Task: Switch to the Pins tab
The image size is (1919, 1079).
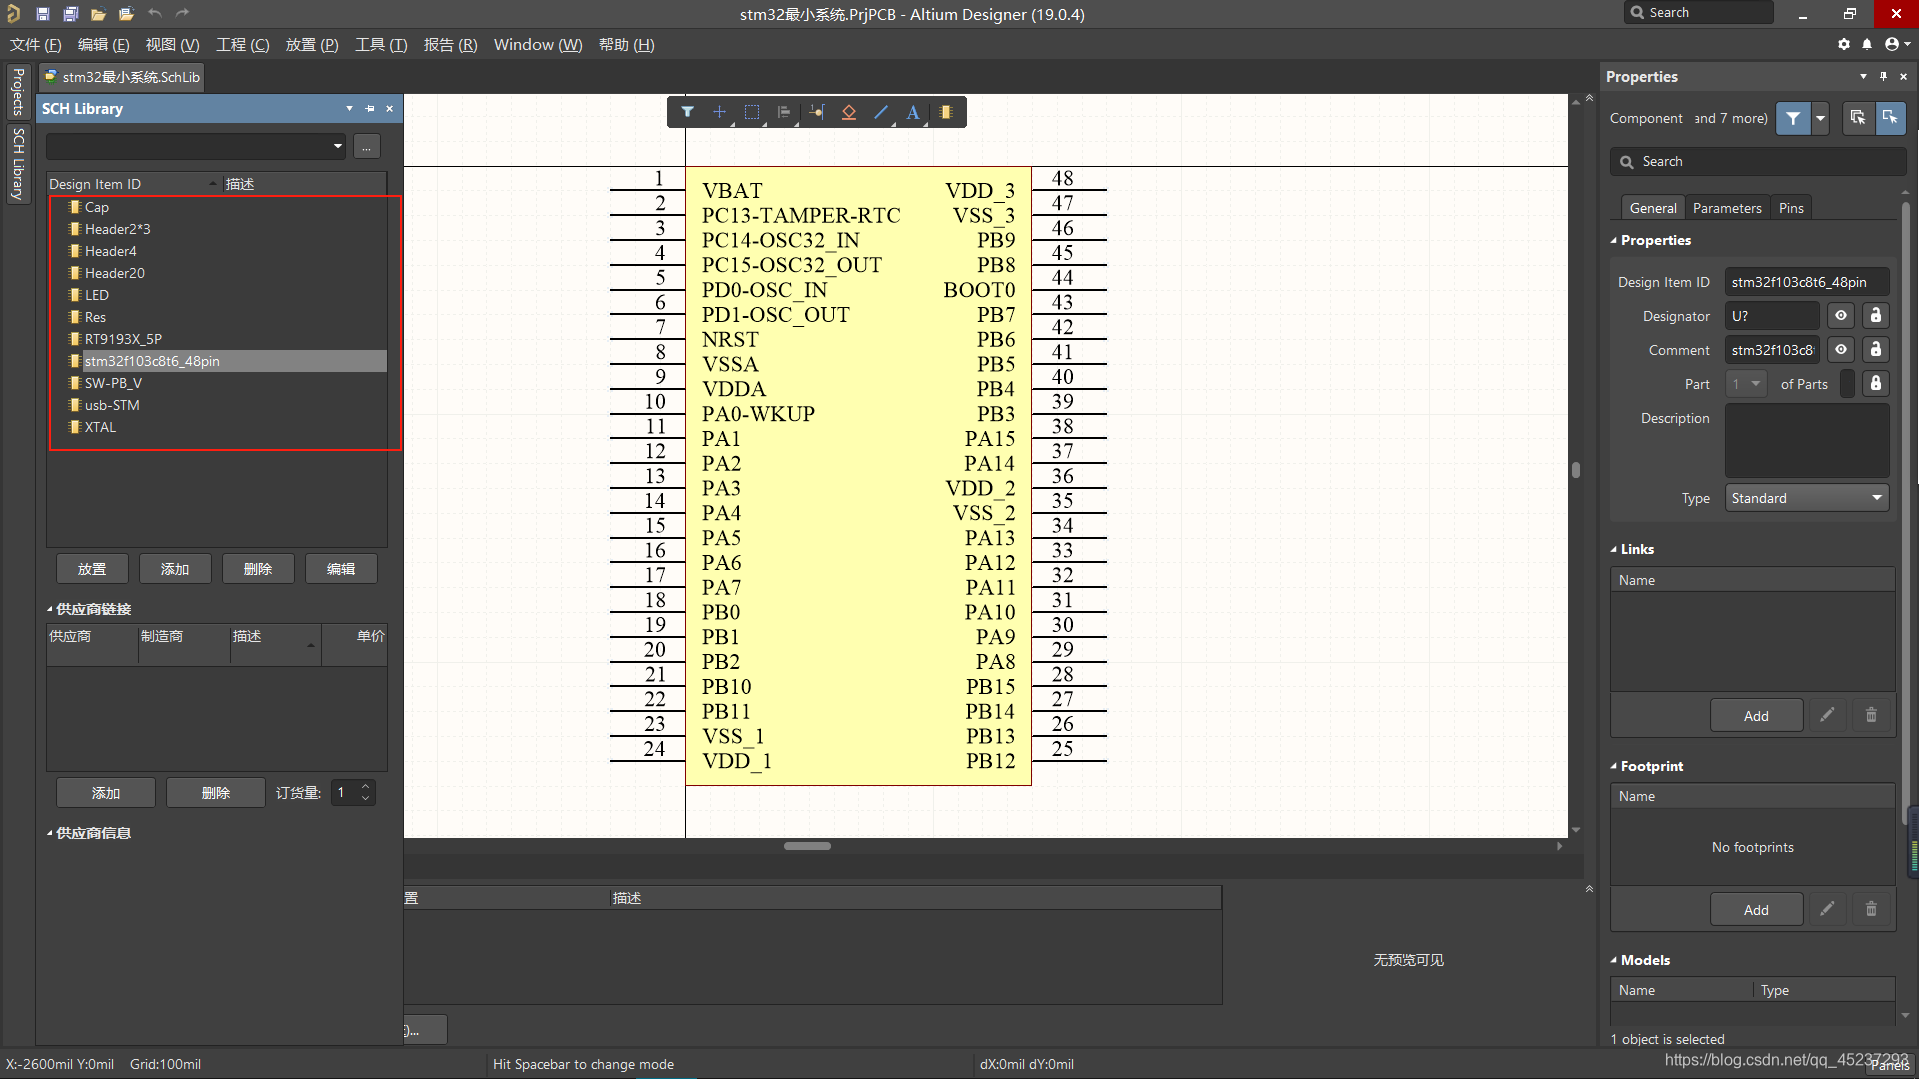Action: [1790, 208]
